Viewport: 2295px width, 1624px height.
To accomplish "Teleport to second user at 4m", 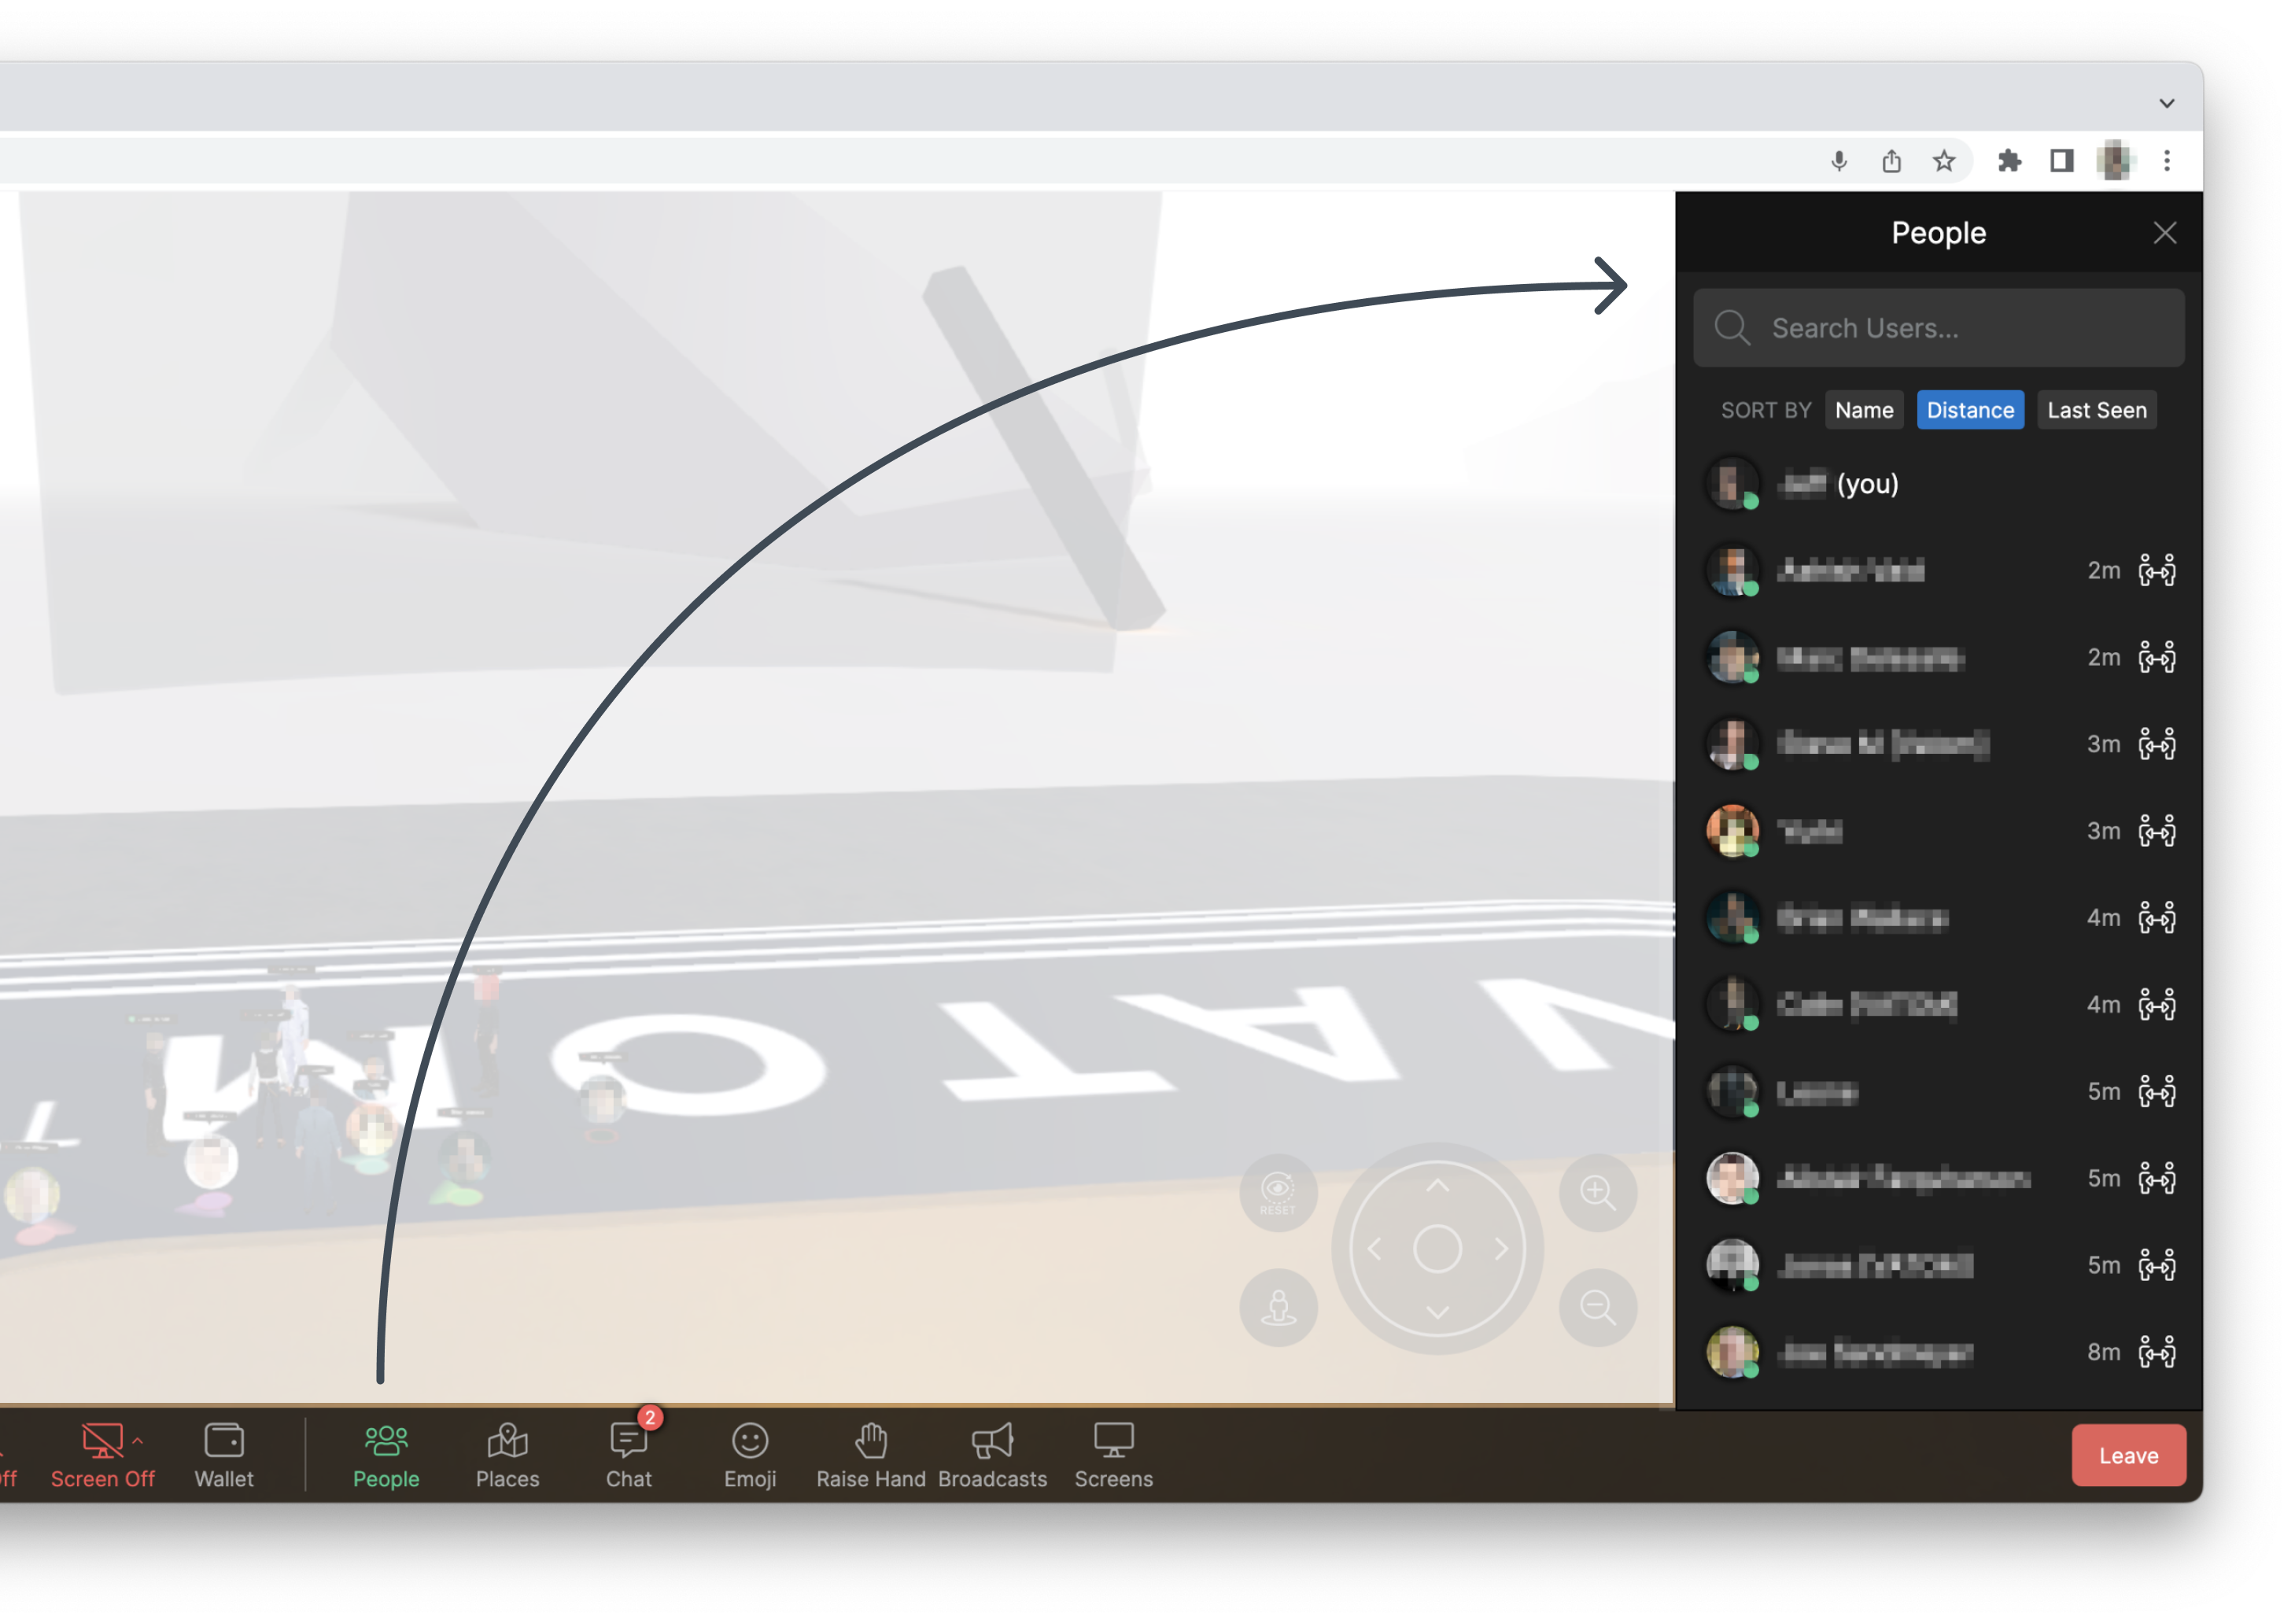I will [2156, 1005].
